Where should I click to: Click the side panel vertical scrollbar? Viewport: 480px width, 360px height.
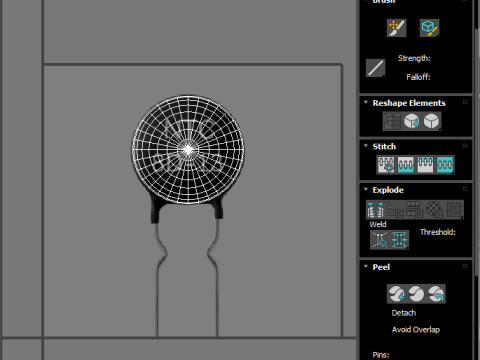pos(477,152)
